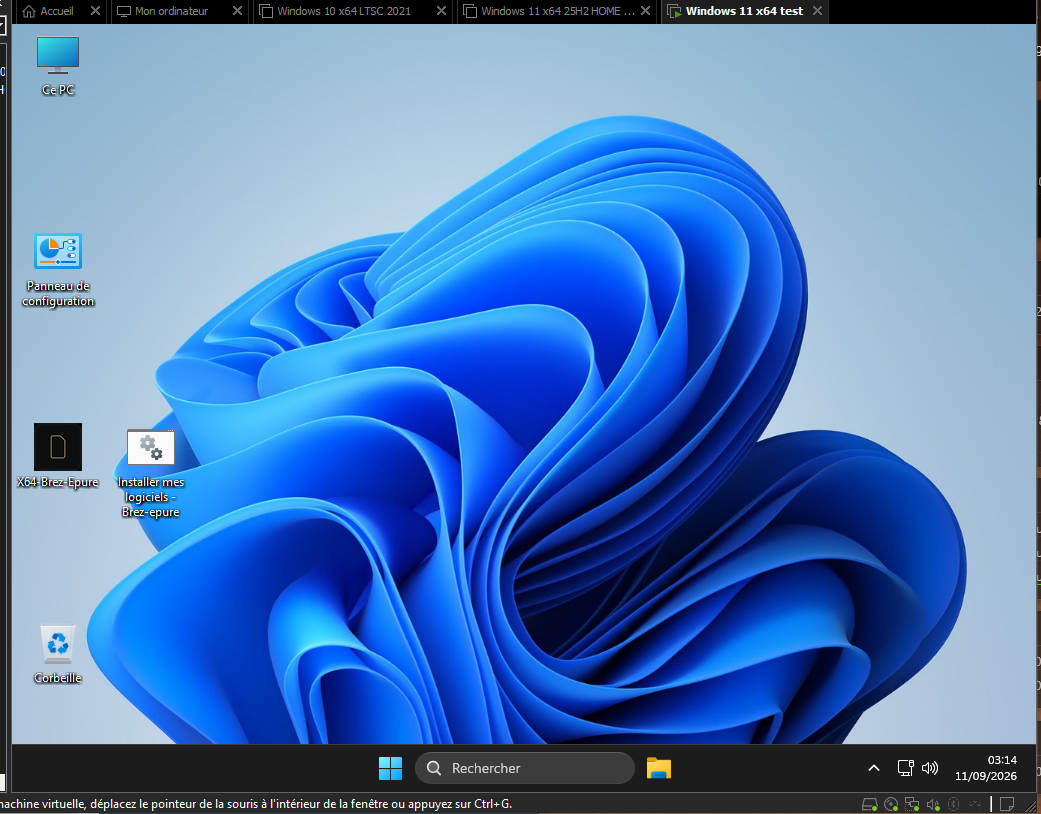Select Installer mes logiciels Brez-epure shortcut
This screenshot has width=1041, height=814.
pos(151,474)
